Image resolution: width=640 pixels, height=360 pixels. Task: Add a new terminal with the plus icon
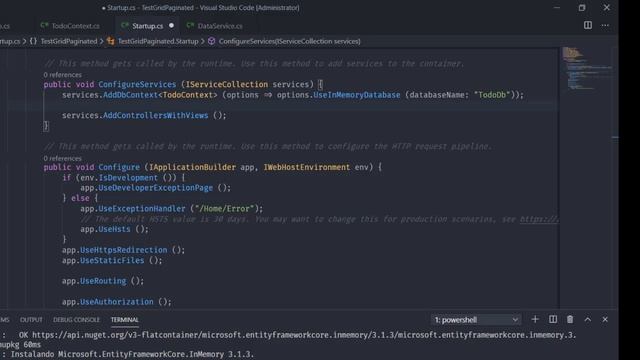(x=535, y=320)
